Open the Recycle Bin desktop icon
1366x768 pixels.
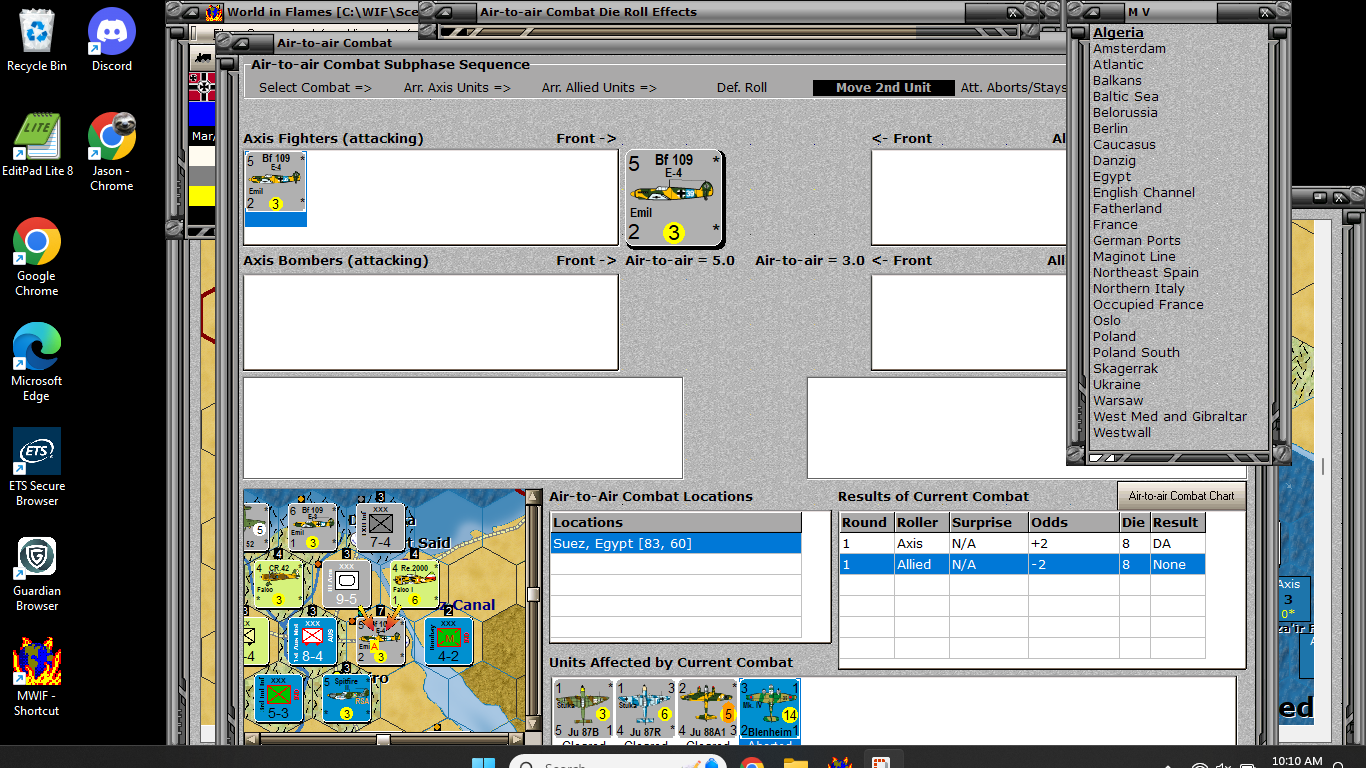37,40
